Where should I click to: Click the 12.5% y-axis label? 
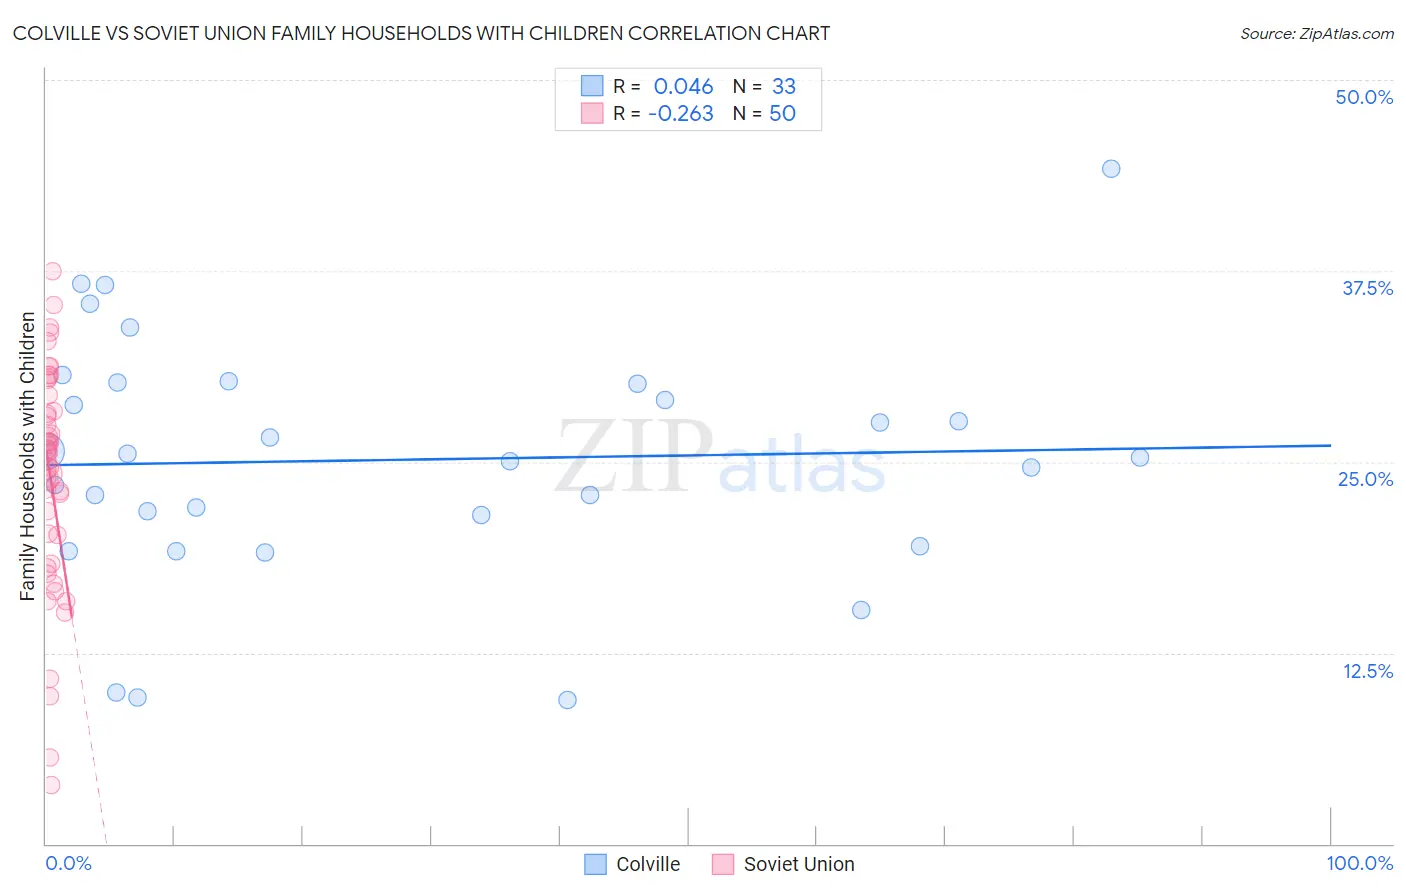1368,671
